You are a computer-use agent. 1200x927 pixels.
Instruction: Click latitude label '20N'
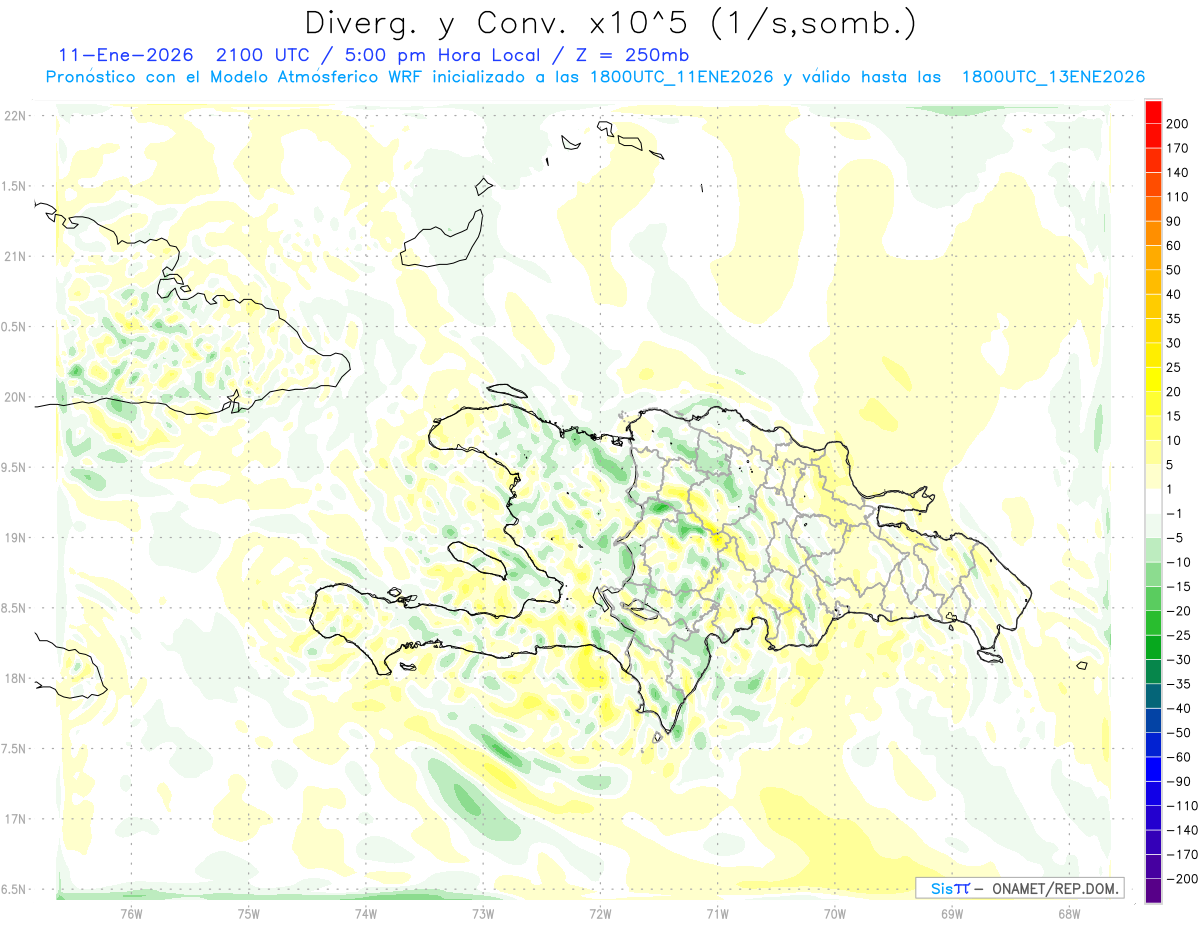(14, 397)
